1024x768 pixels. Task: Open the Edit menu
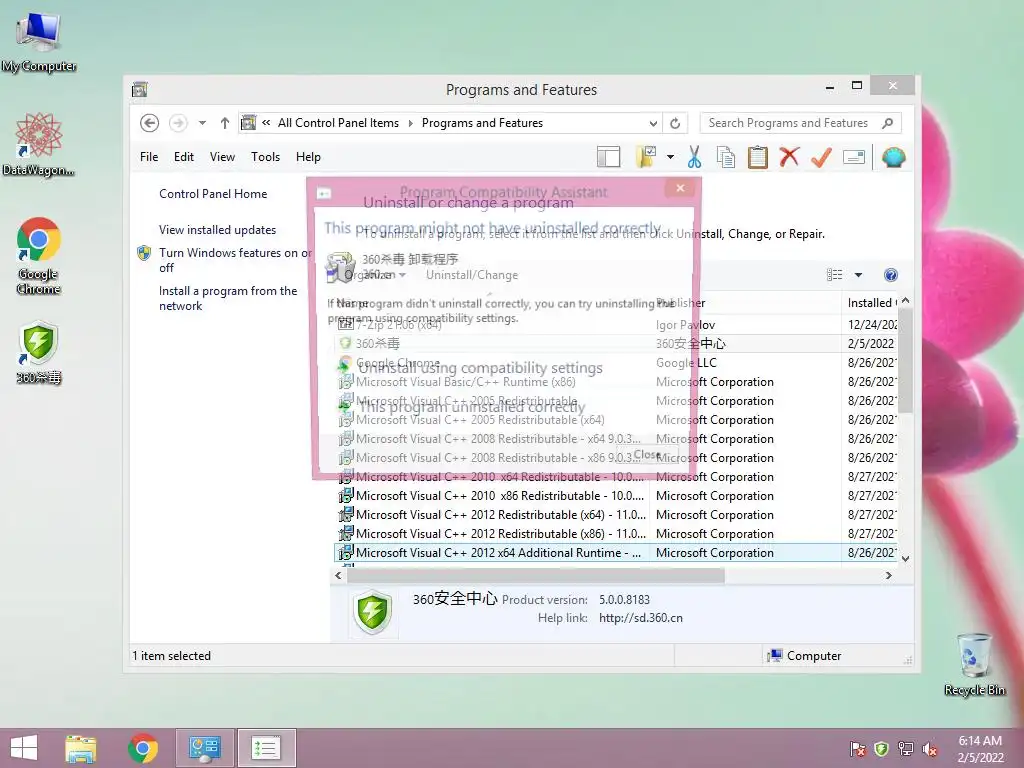[184, 157]
